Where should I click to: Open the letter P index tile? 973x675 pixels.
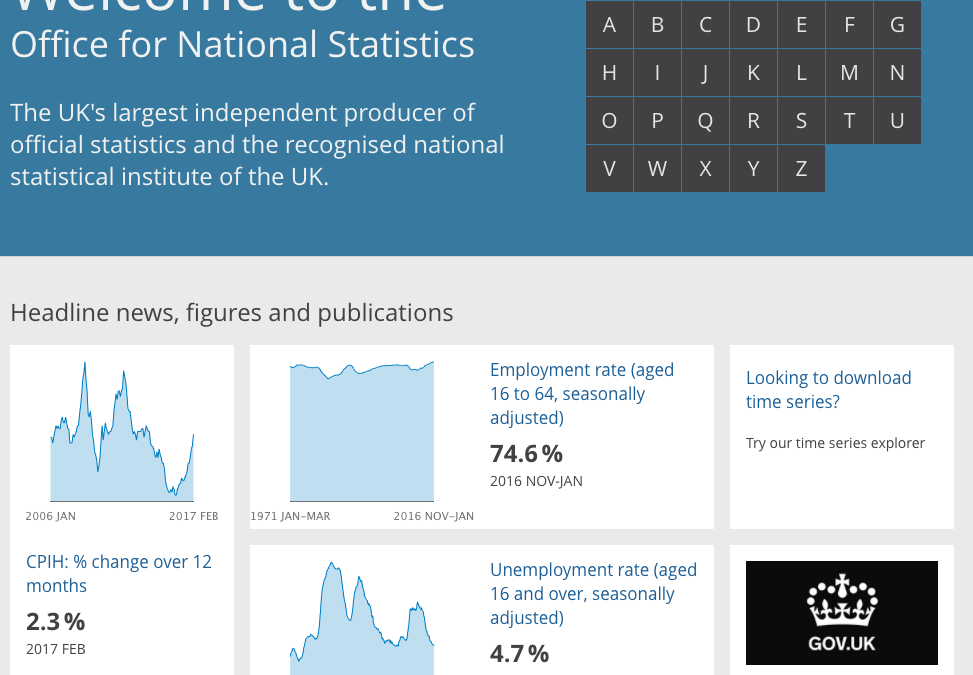(657, 120)
